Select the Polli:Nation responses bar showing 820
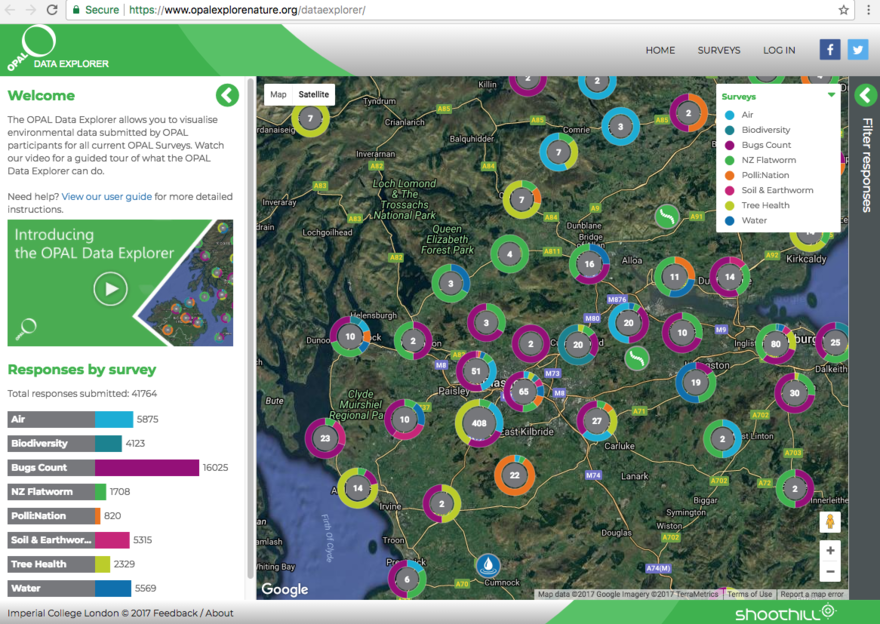Image resolution: width=880 pixels, height=624 pixels. click(x=54, y=516)
